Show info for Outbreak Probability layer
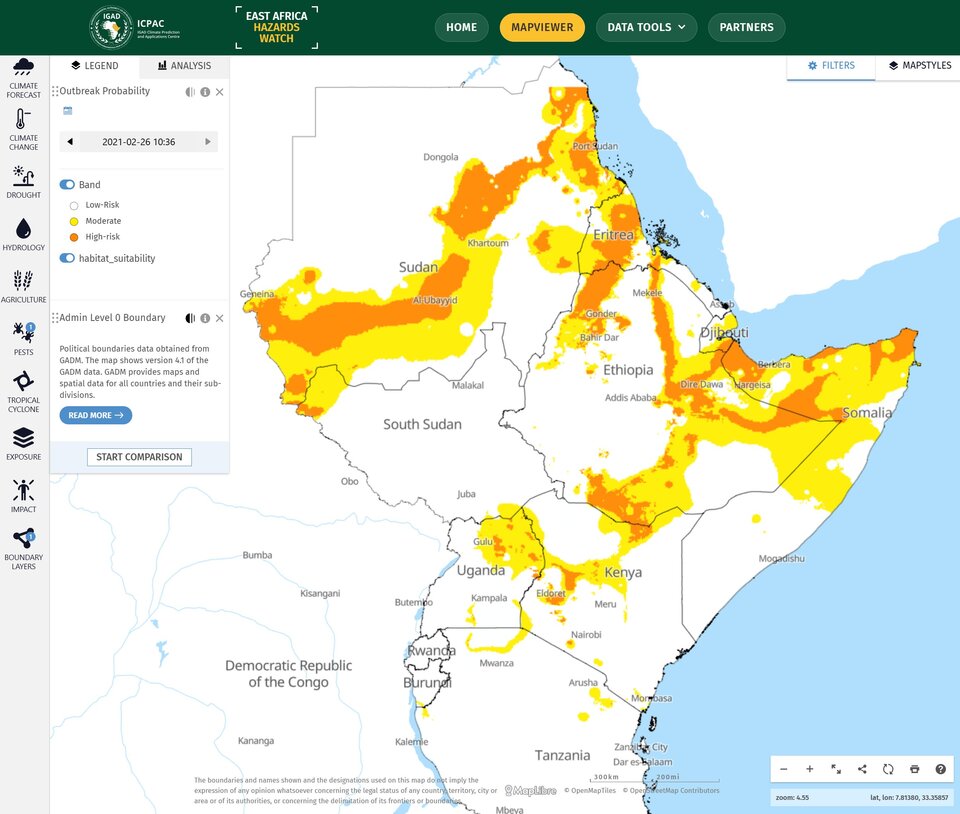The image size is (960, 814). [x=205, y=92]
